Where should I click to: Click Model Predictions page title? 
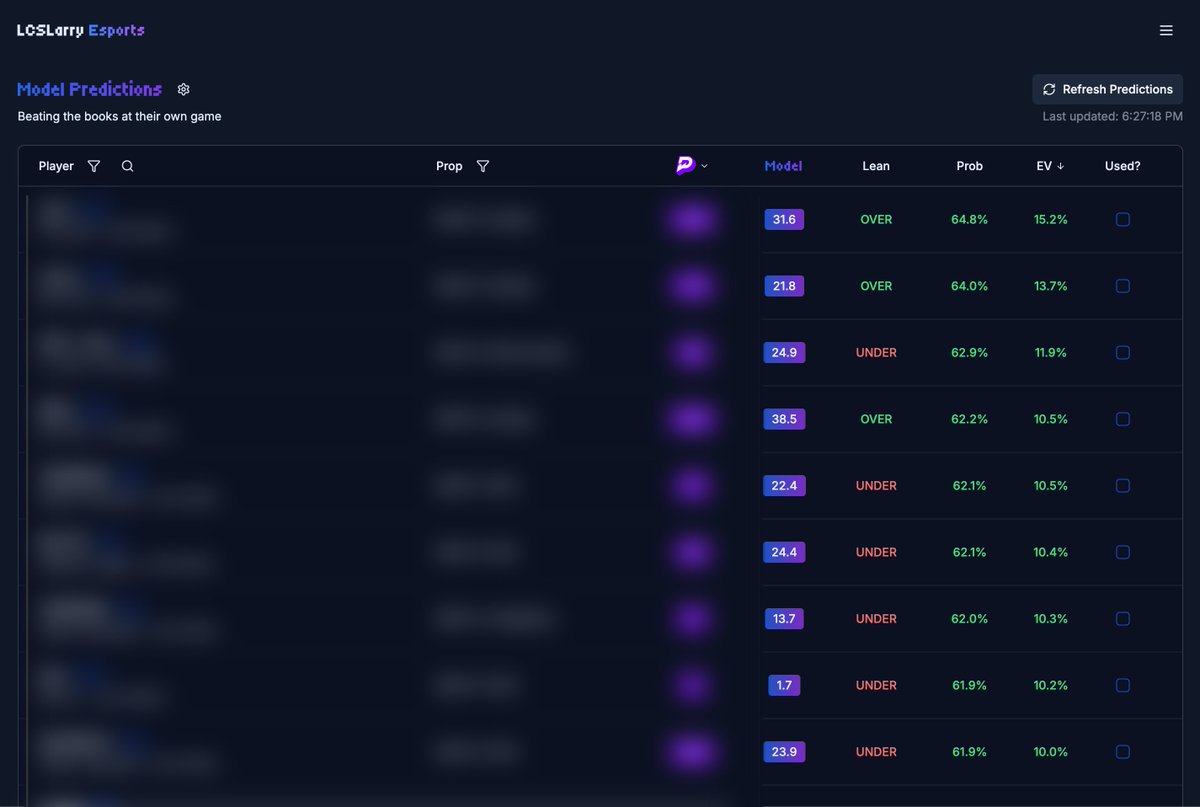click(89, 89)
